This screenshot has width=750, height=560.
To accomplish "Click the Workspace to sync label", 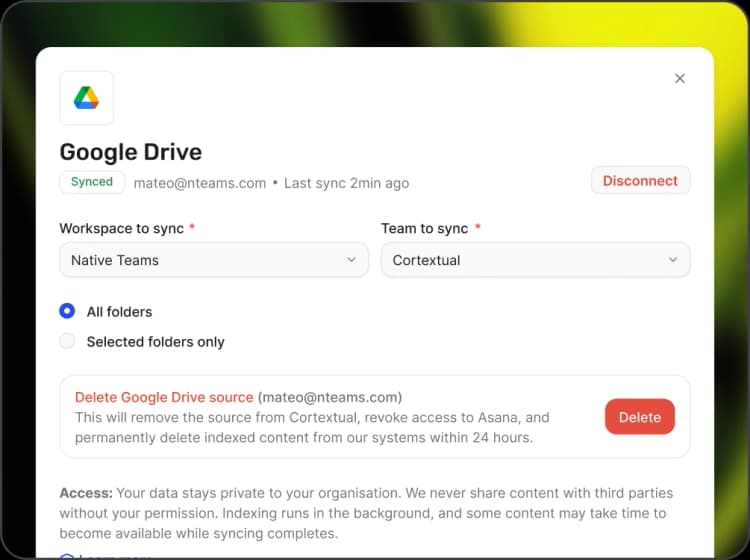I will (x=121, y=228).
